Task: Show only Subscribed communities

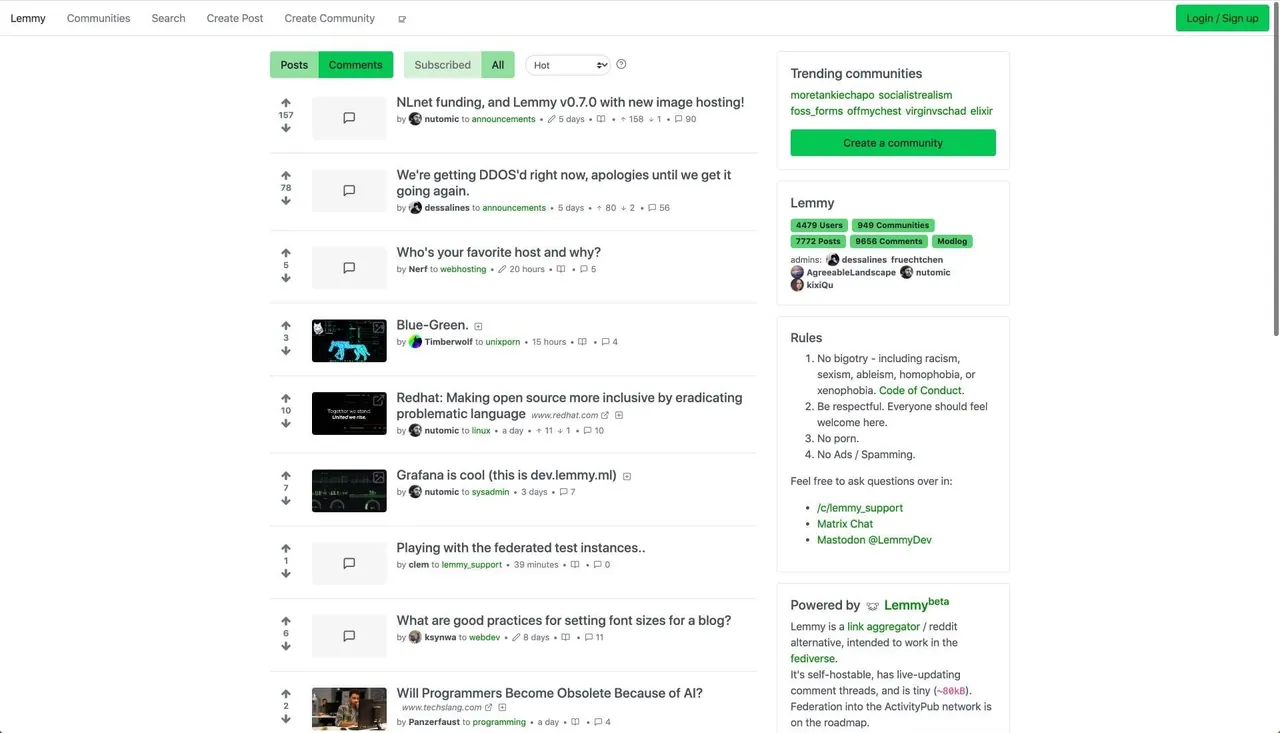Action: (442, 65)
